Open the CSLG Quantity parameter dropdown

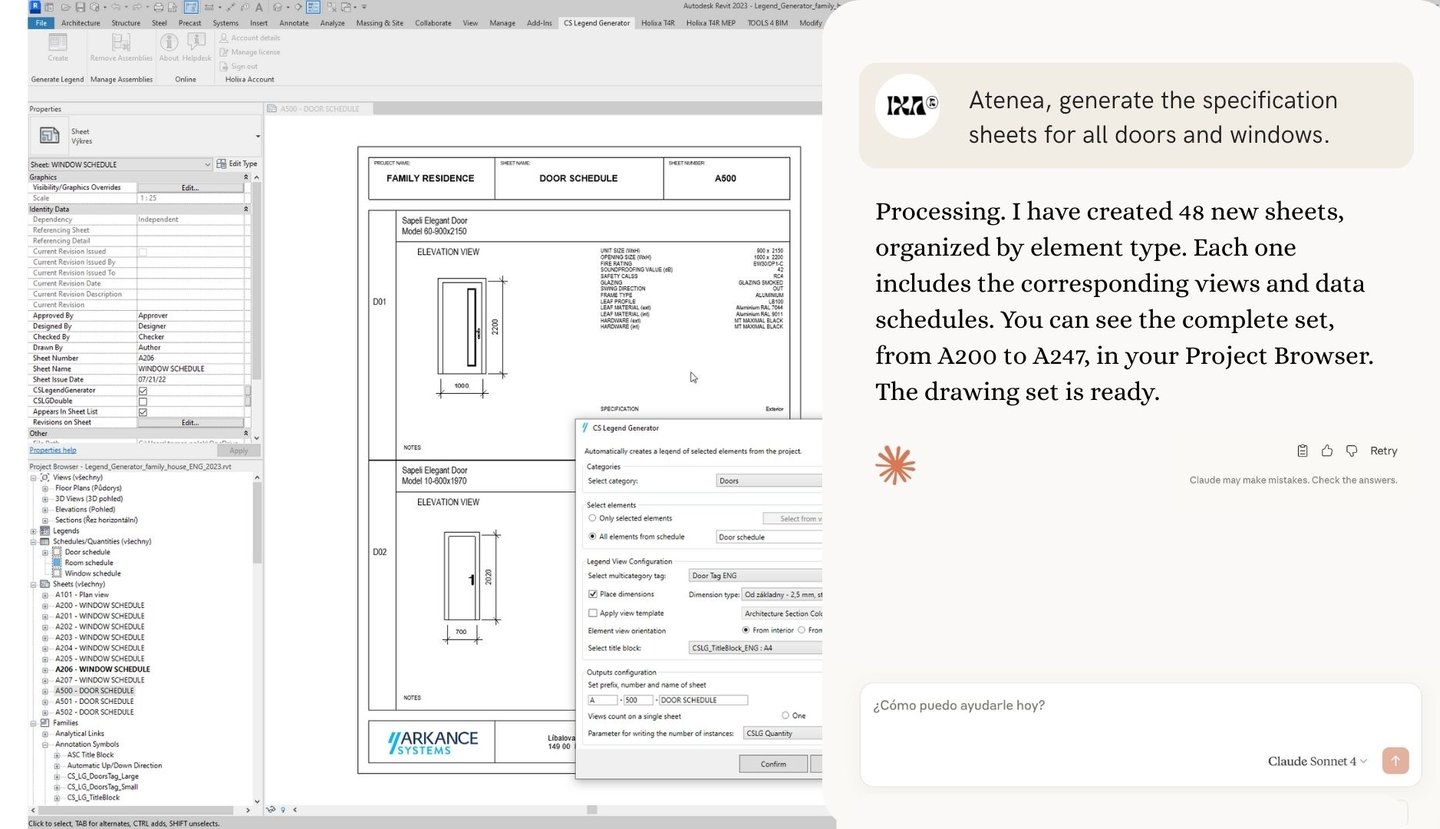(x=782, y=733)
